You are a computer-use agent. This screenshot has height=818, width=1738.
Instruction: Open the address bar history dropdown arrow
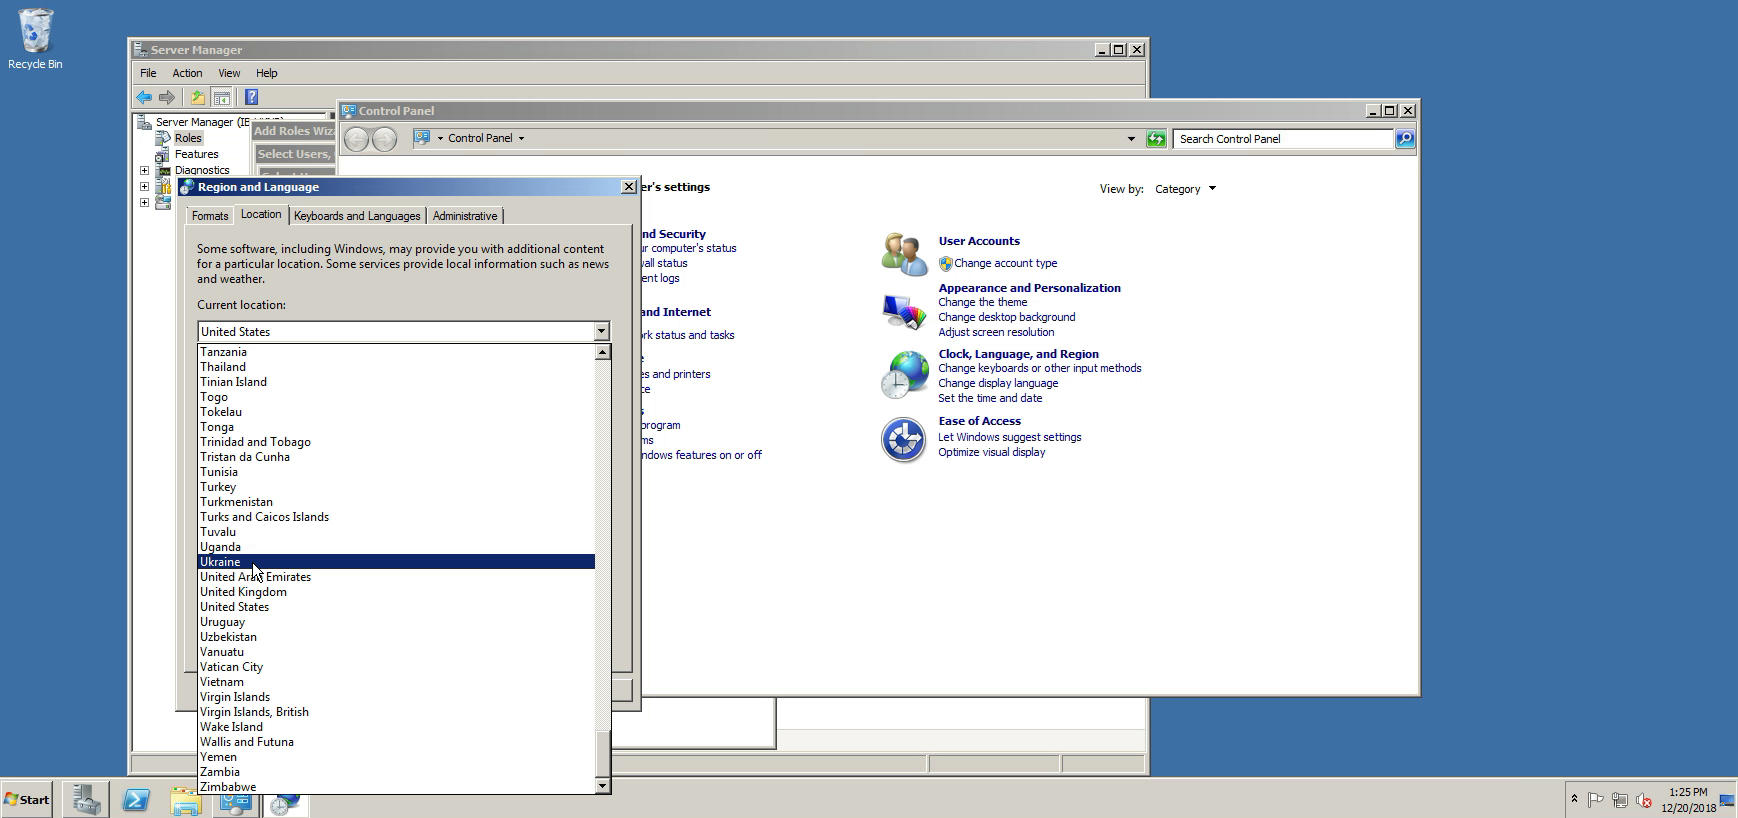(x=1131, y=139)
